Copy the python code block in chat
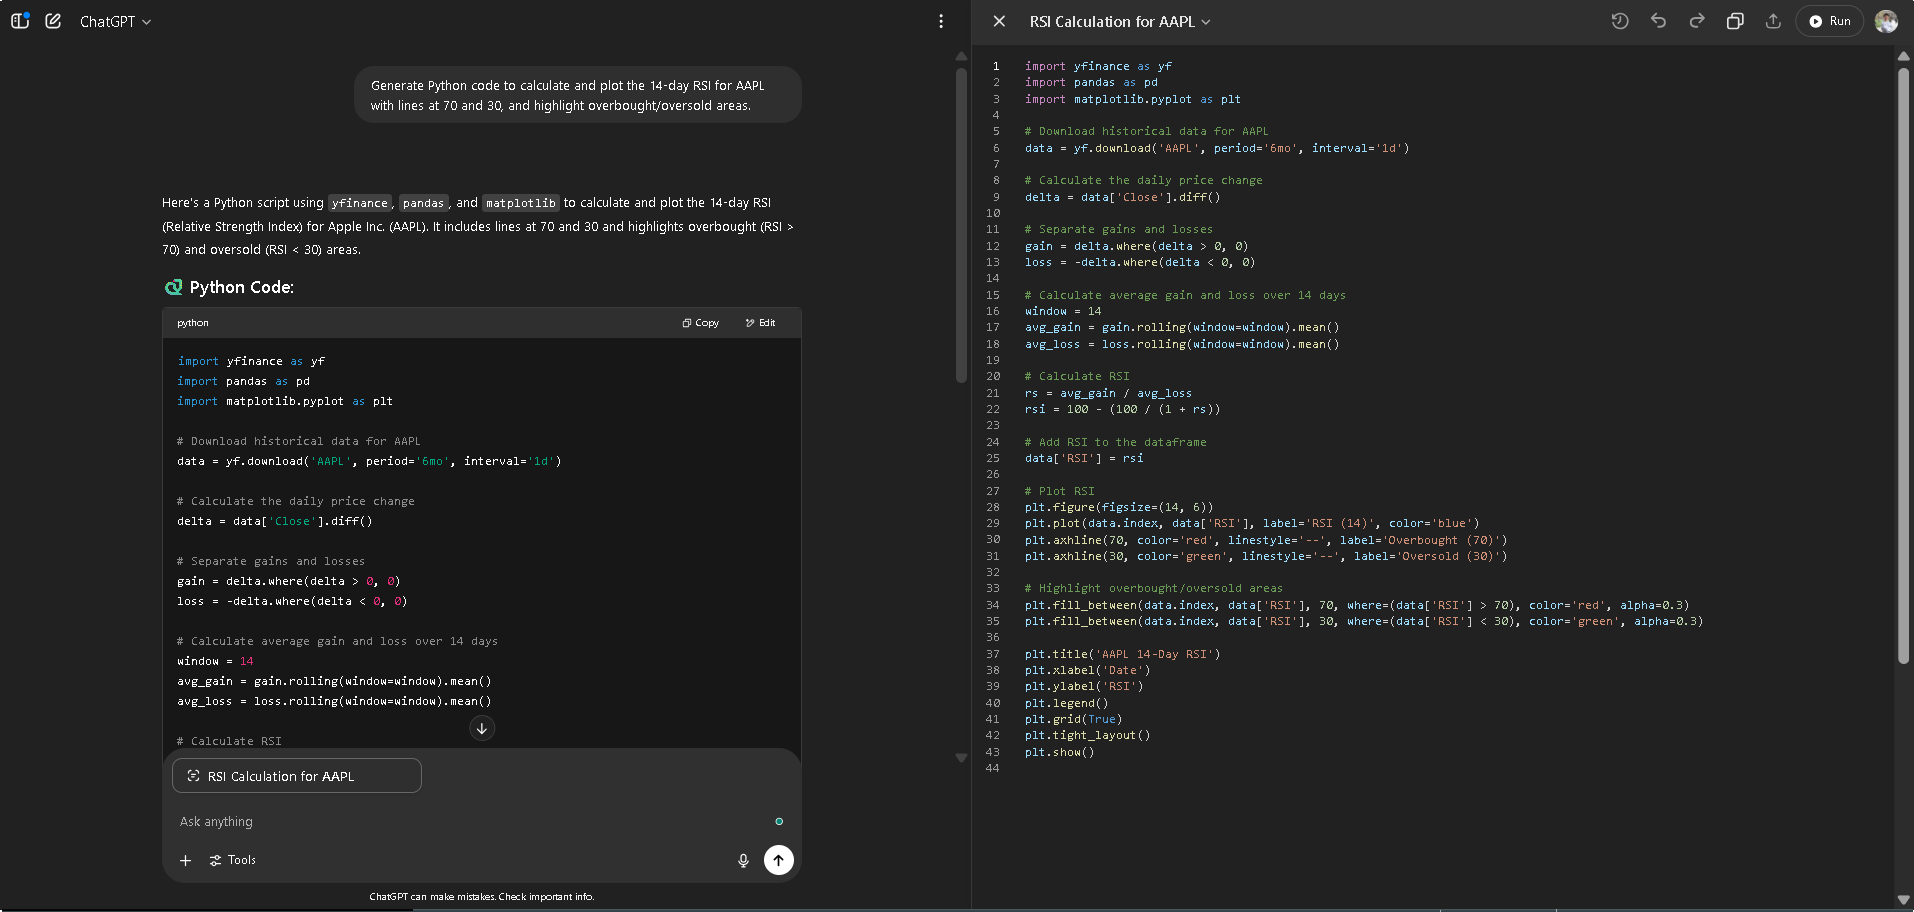The height and width of the screenshot is (912, 1914). tap(701, 323)
